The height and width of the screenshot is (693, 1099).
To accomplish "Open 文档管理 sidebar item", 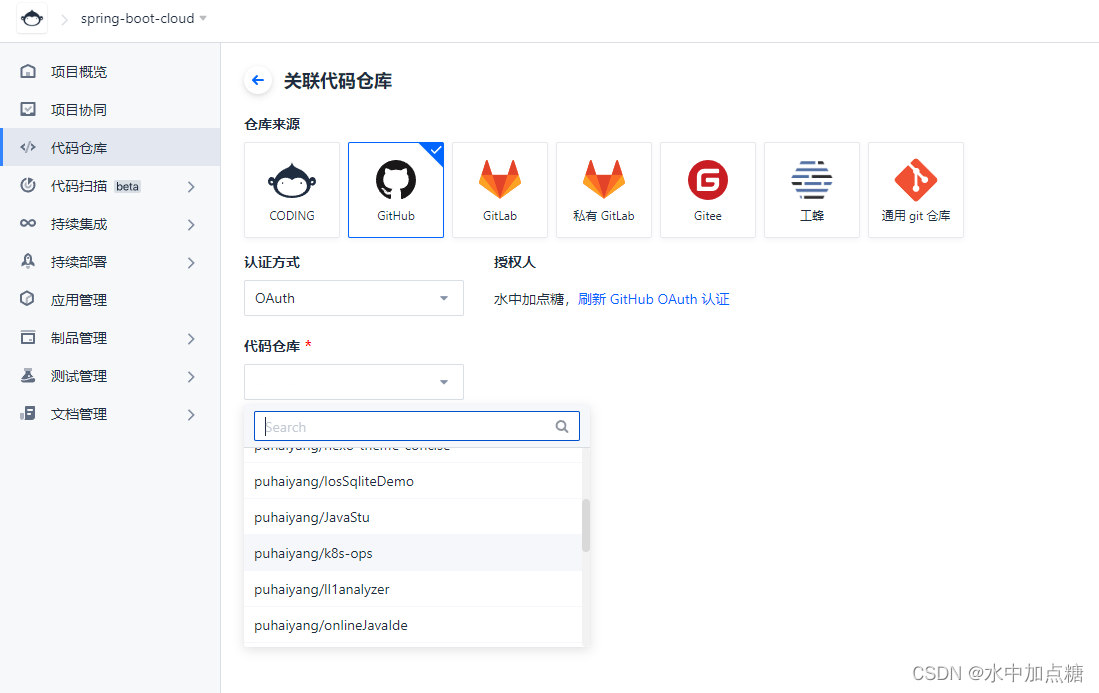I will pyautogui.click(x=111, y=414).
